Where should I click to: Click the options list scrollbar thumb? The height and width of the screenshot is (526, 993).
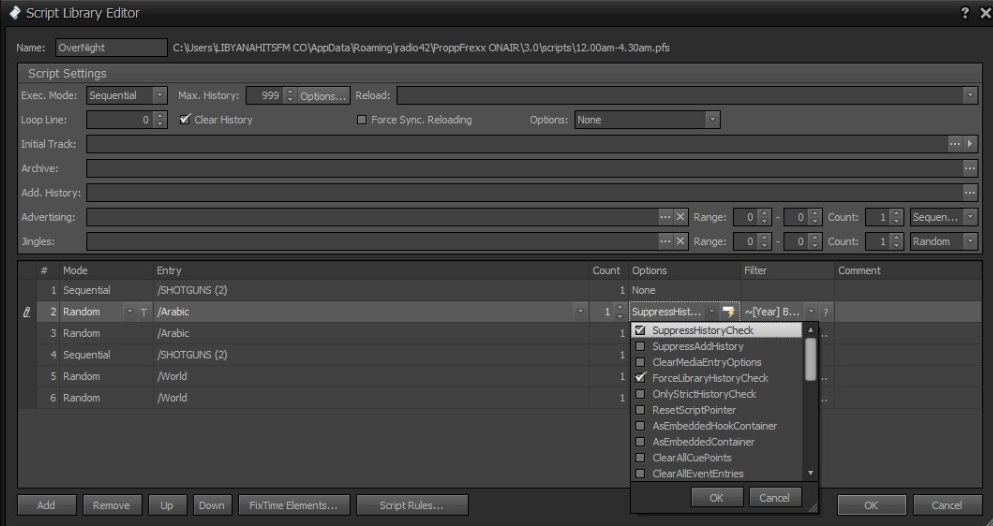(811, 359)
